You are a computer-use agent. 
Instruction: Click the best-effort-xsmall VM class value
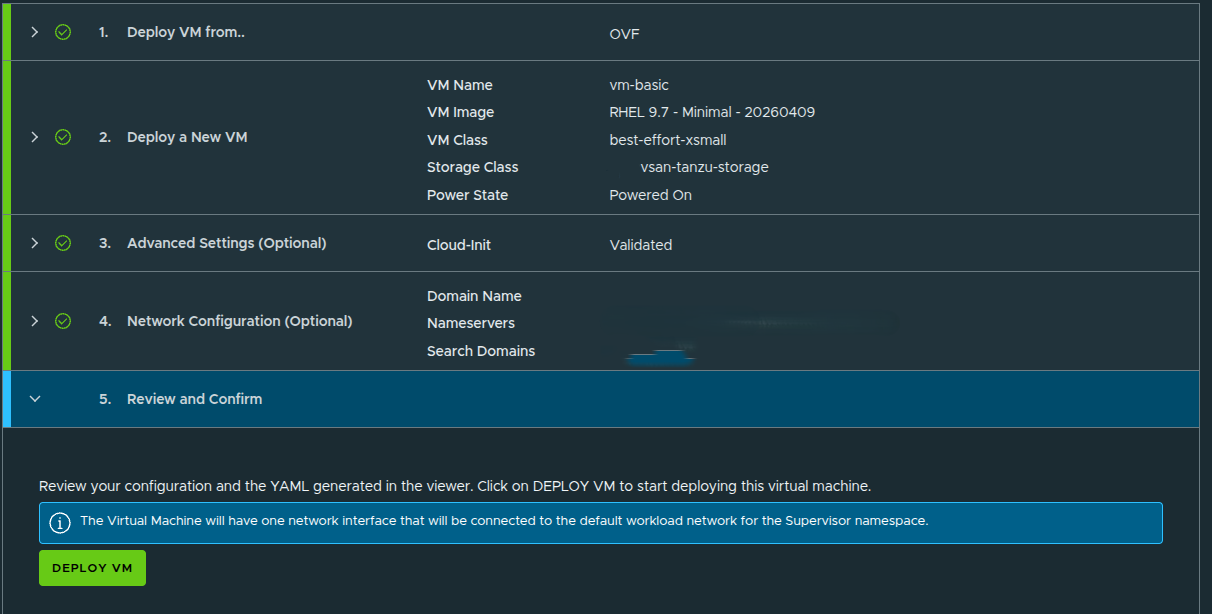(x=668, y=140)
